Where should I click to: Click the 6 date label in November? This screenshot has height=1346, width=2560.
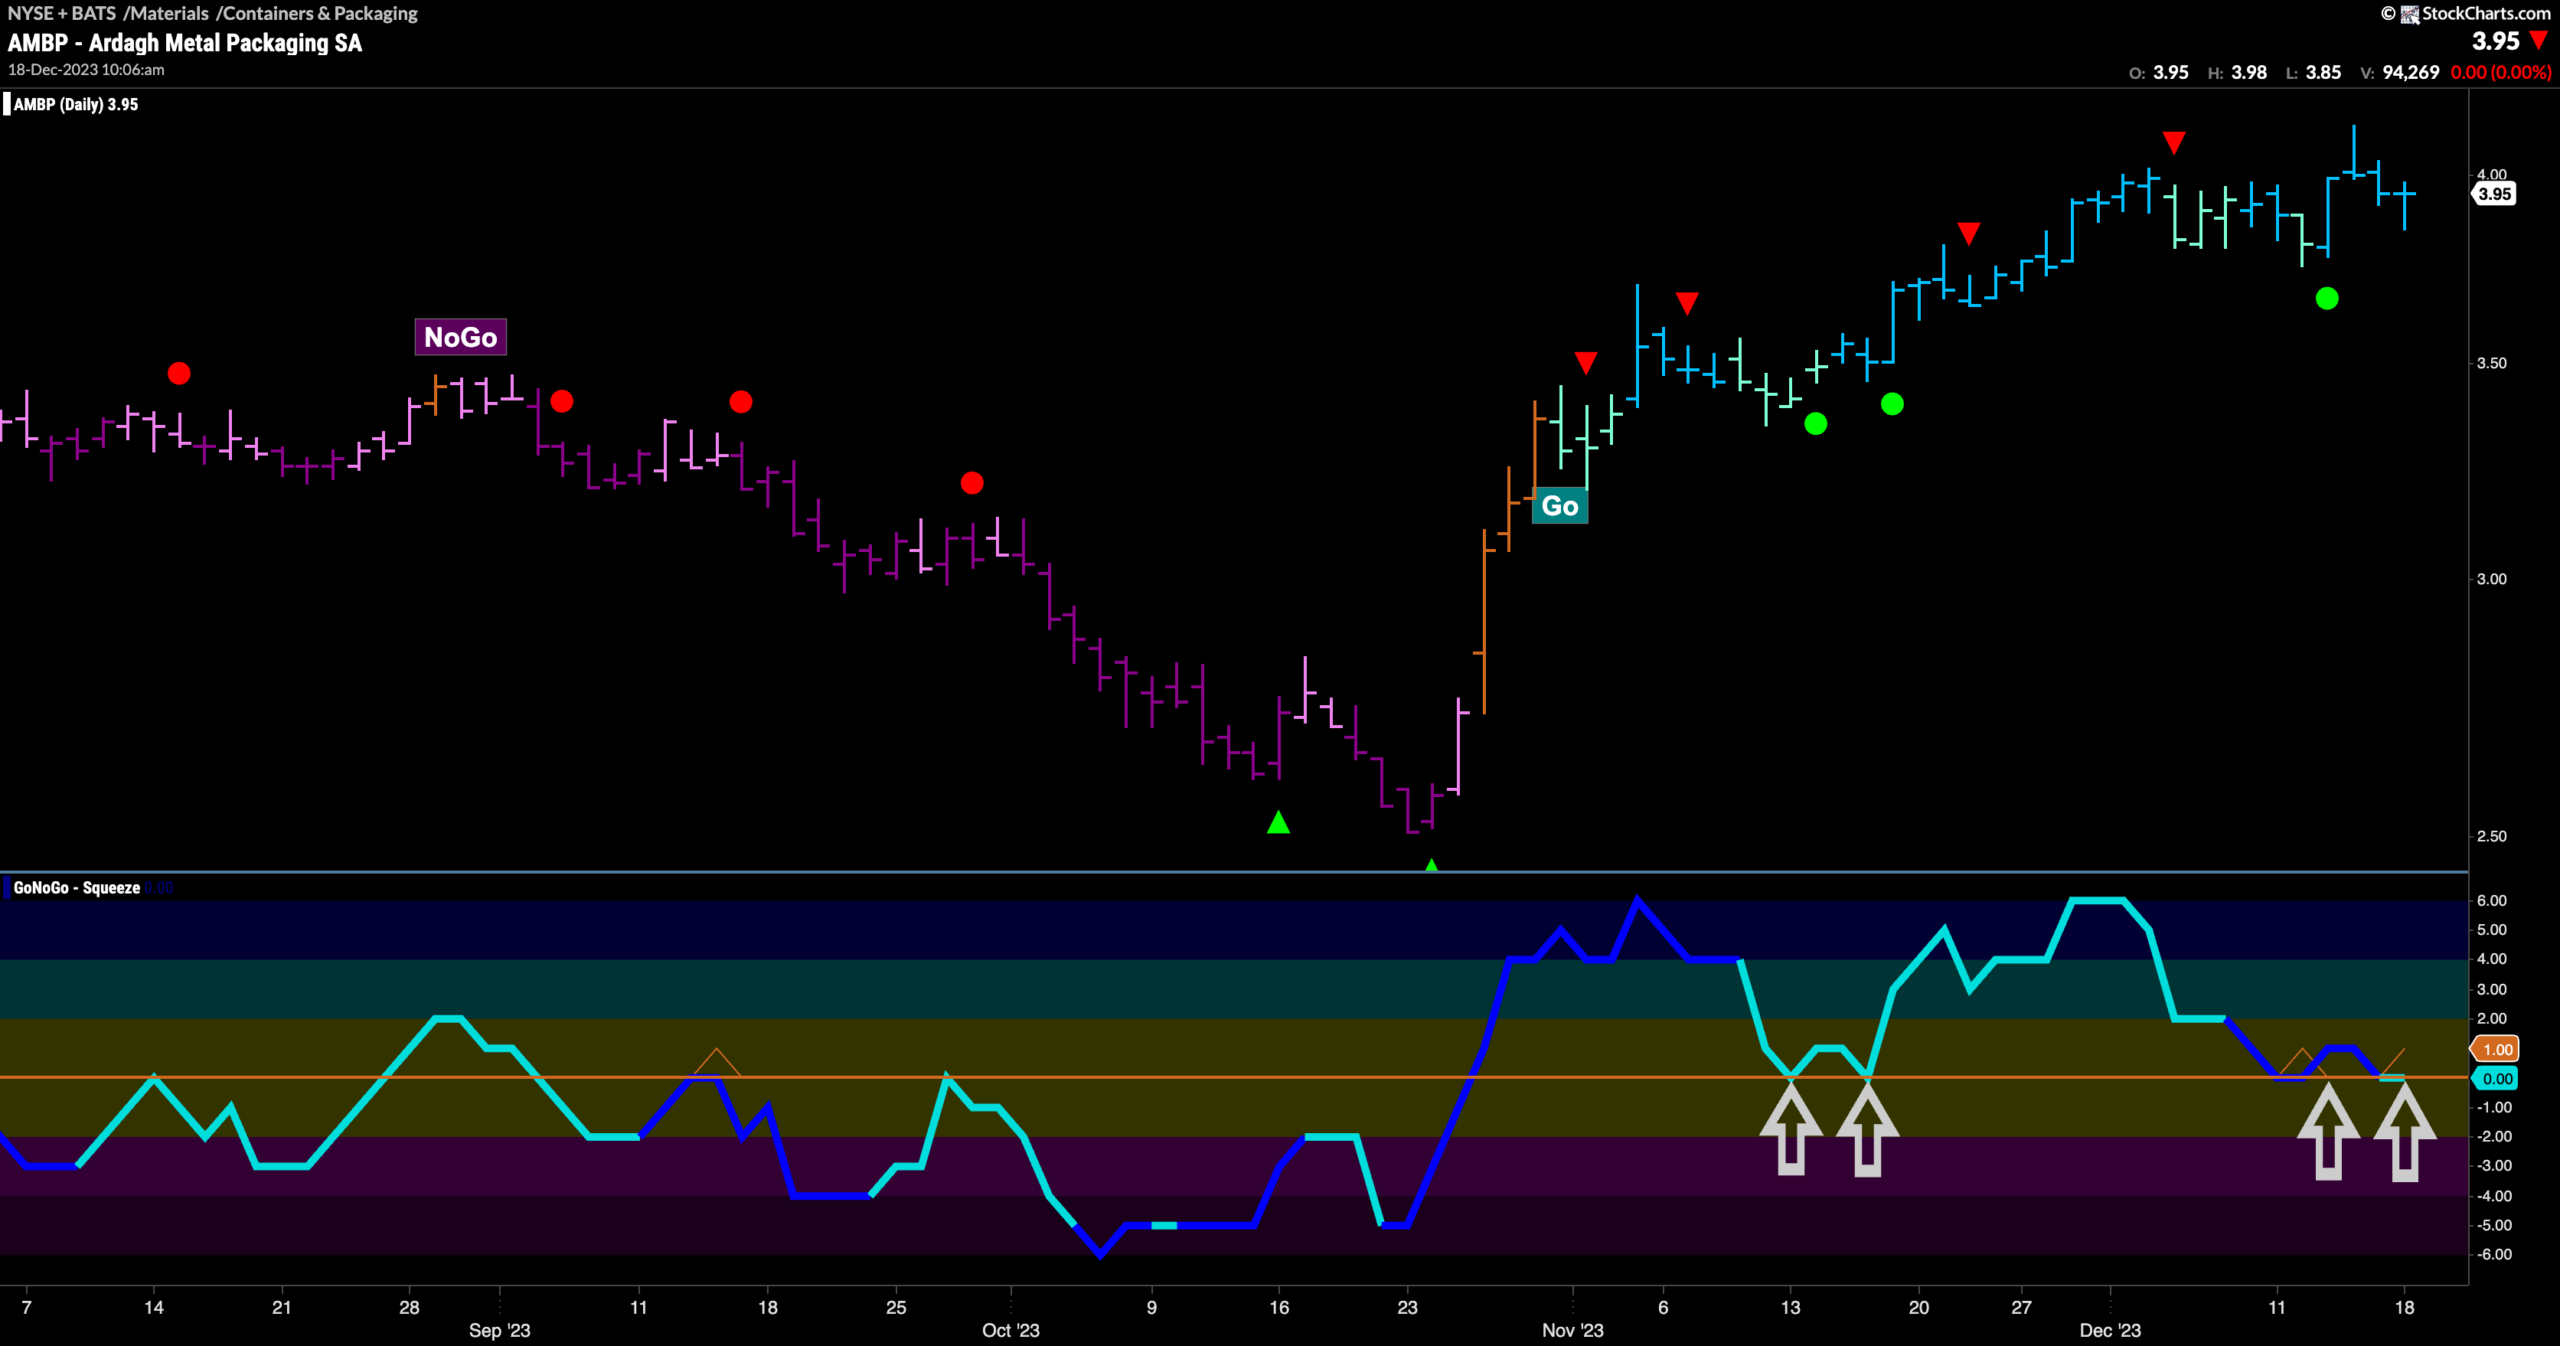click(x=1663, y=1307)
